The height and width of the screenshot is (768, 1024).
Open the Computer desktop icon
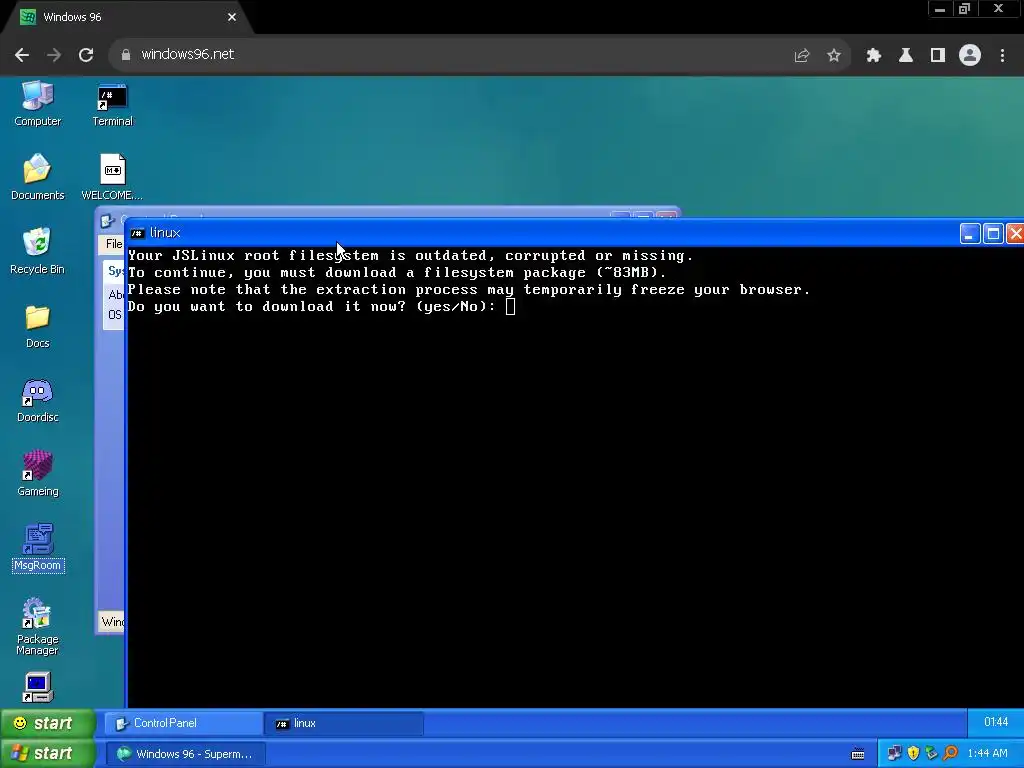click(x=37, y=103)
